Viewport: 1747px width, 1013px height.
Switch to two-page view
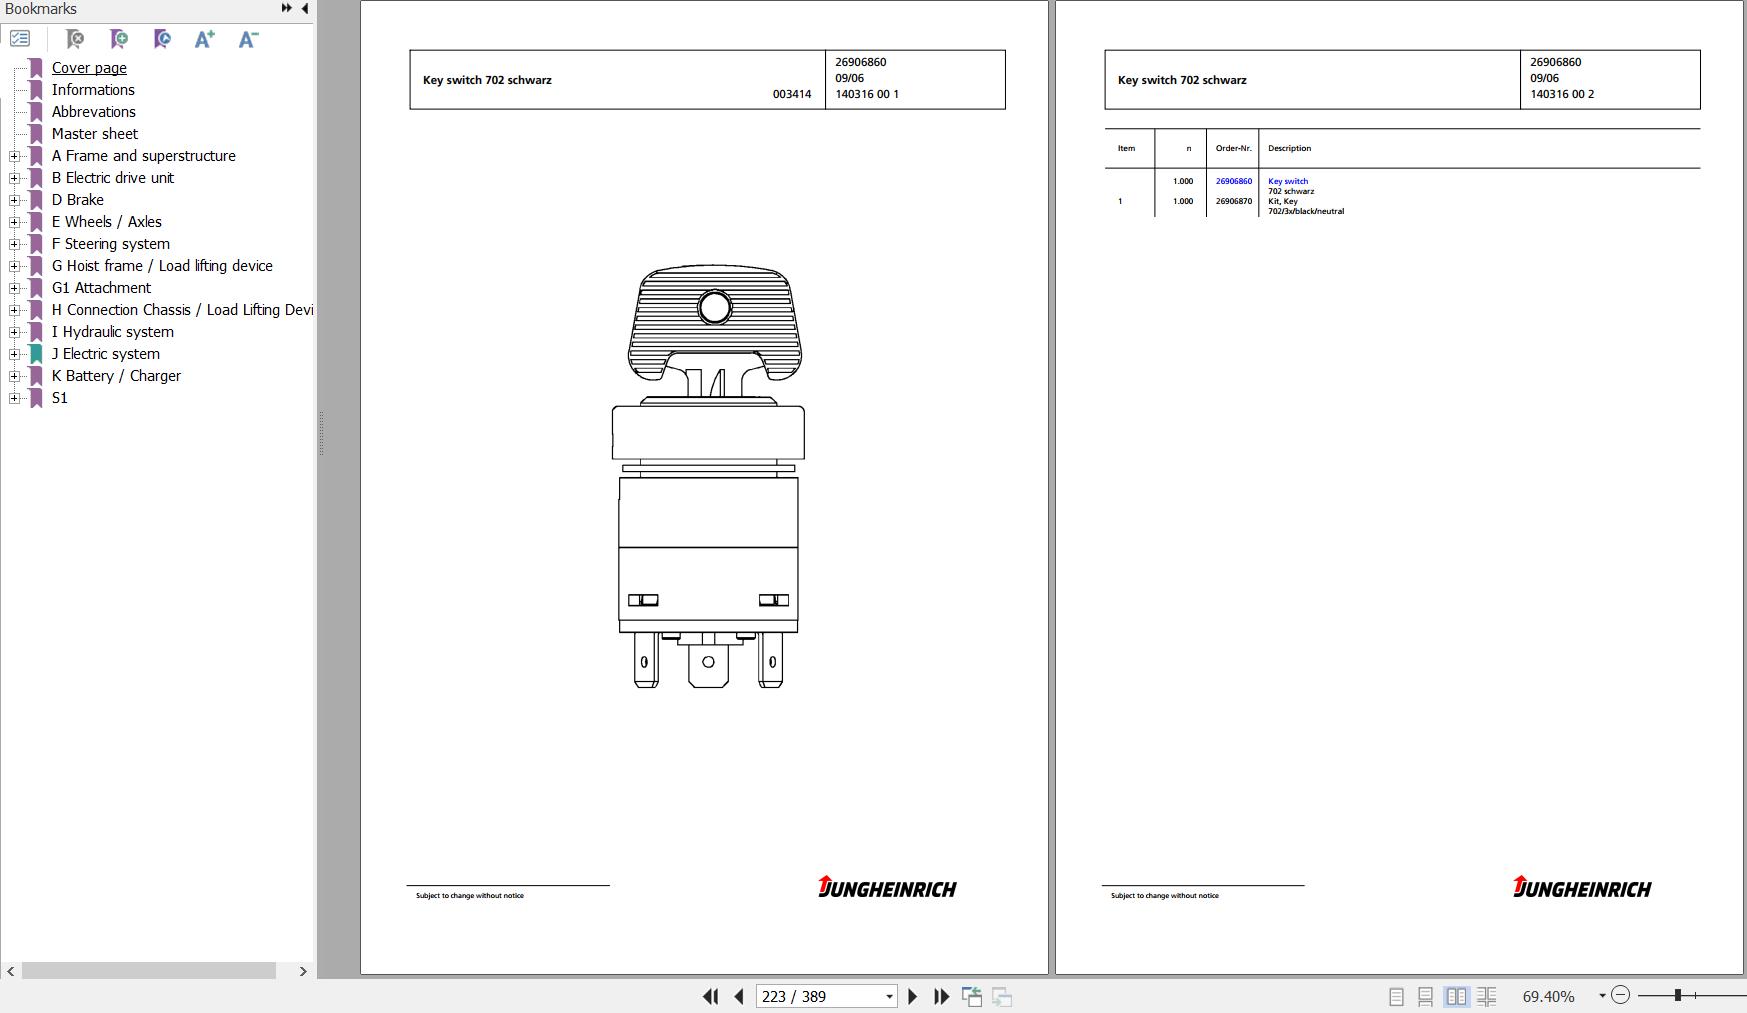tap(1456, 997)
